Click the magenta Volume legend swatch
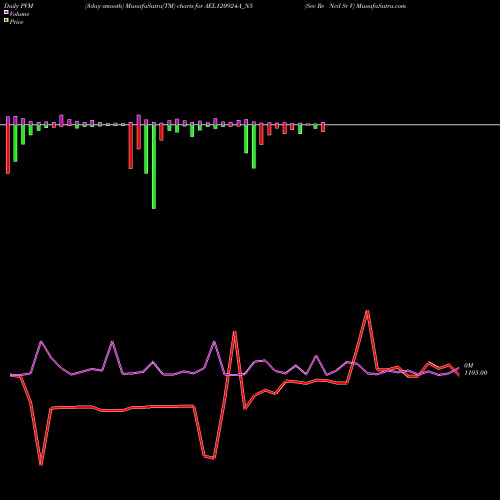Screen dimensions: 500x500 point(6,12)
